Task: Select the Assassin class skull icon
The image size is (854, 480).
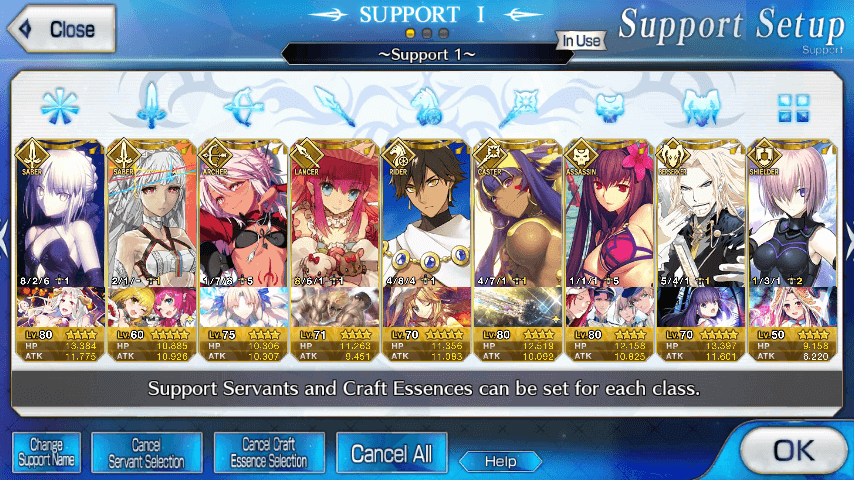Action: click(609, 107)
